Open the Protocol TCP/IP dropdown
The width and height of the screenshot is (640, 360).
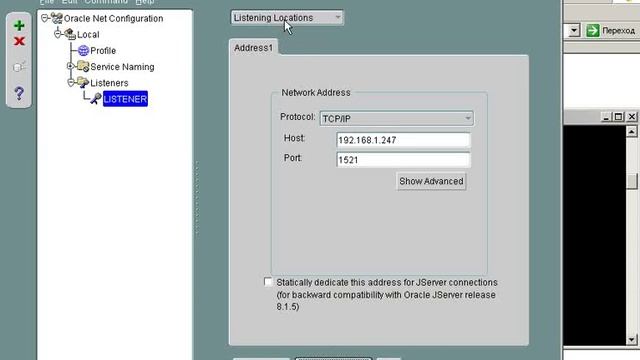click(396, 118)
